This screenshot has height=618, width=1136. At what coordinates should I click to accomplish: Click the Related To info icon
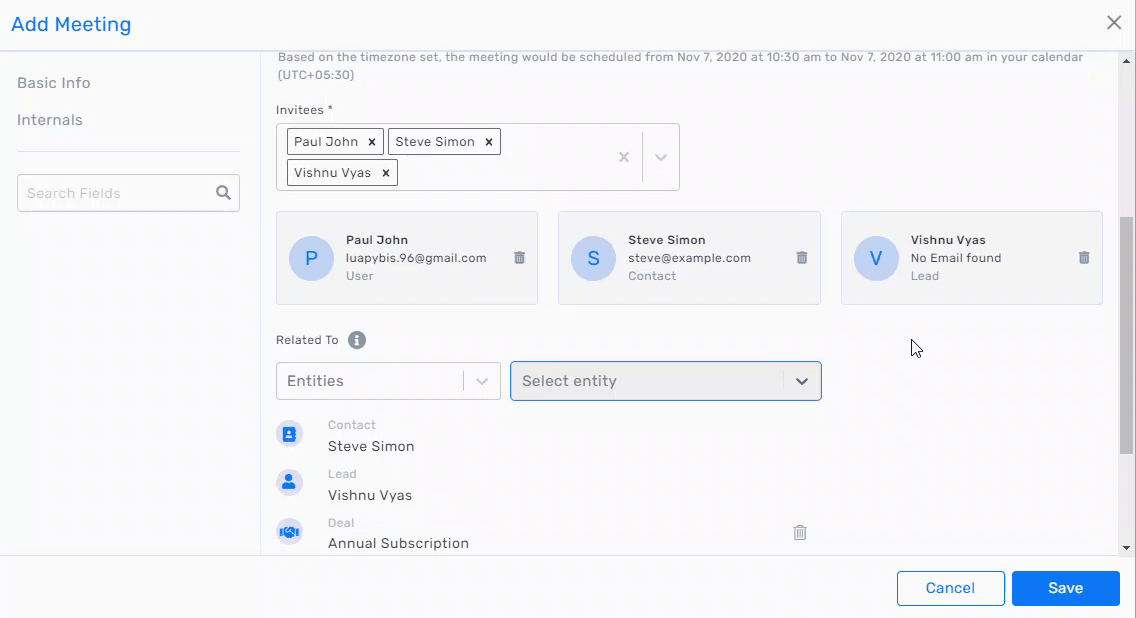(x=356, y=340)
